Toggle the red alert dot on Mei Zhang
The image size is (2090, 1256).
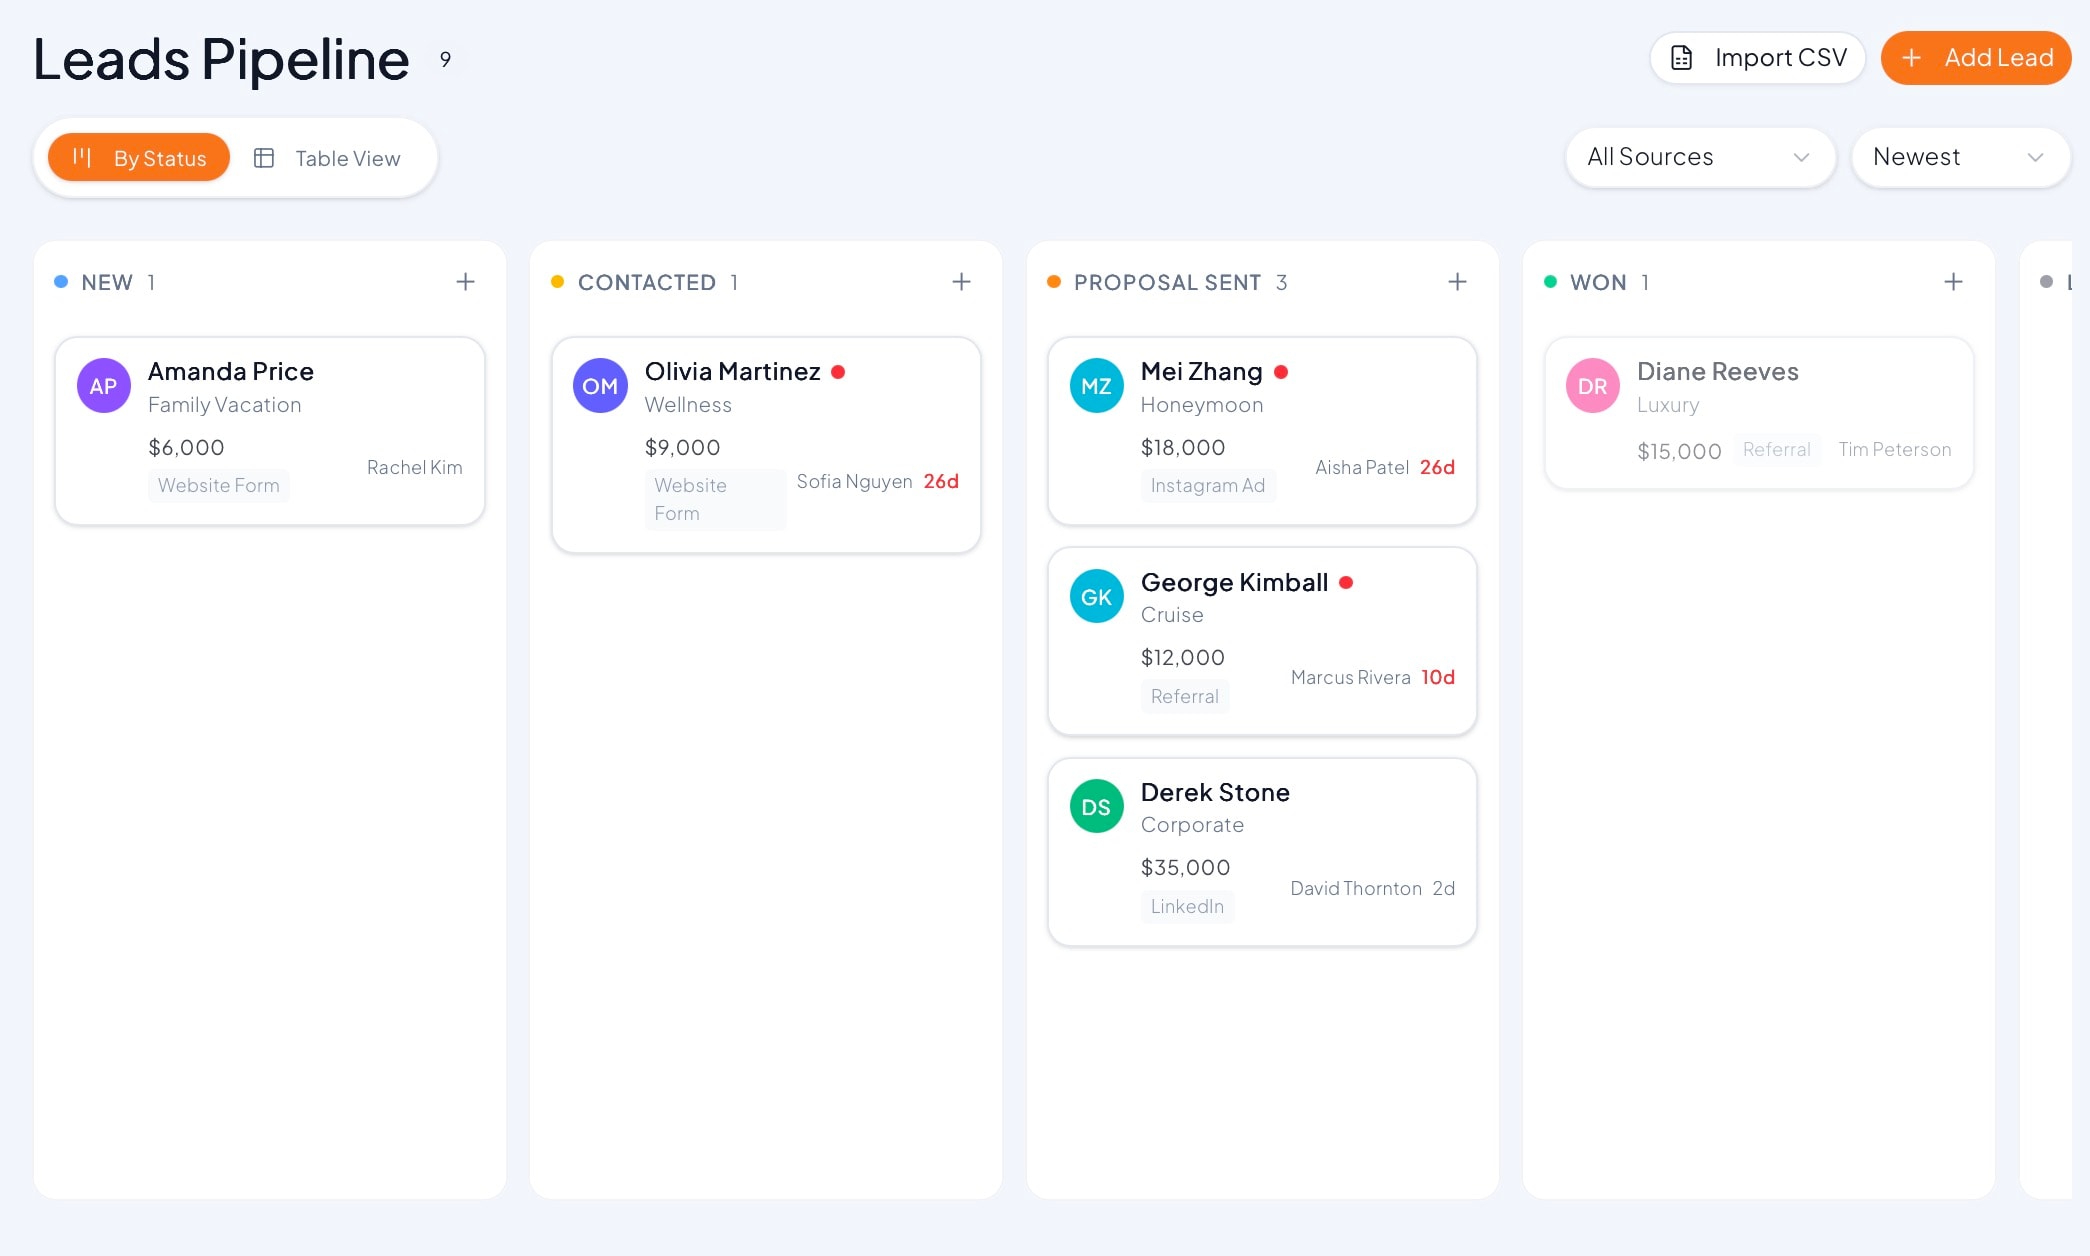[1283, 371]
